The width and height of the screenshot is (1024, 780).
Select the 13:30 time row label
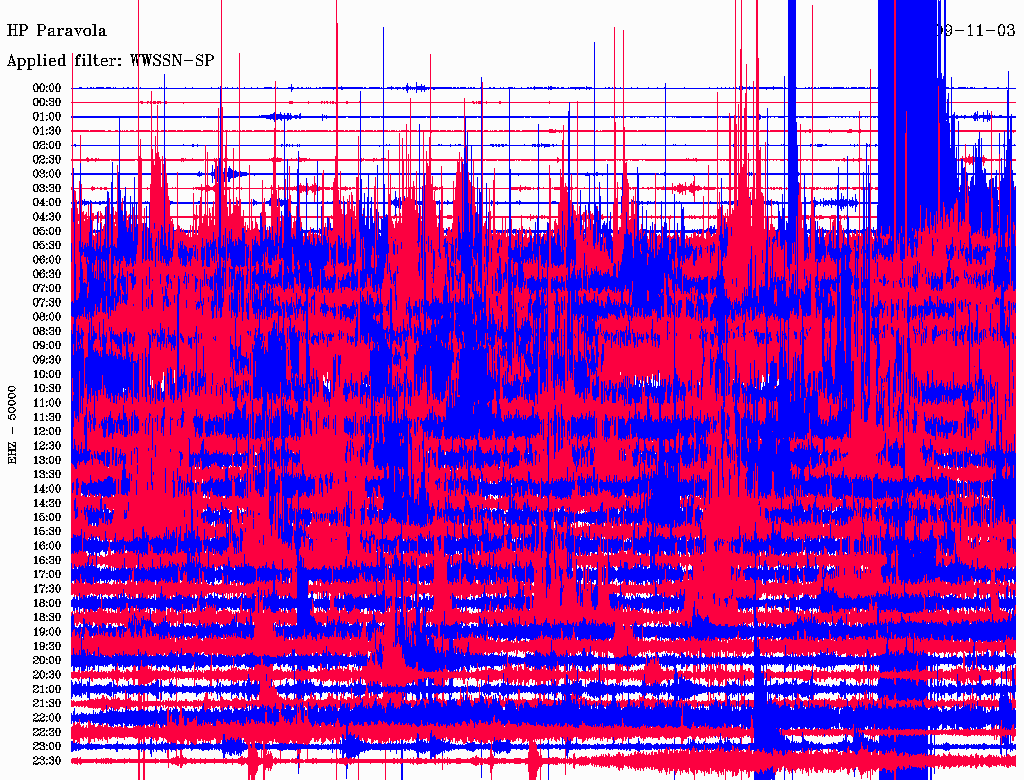pos(47,475)
